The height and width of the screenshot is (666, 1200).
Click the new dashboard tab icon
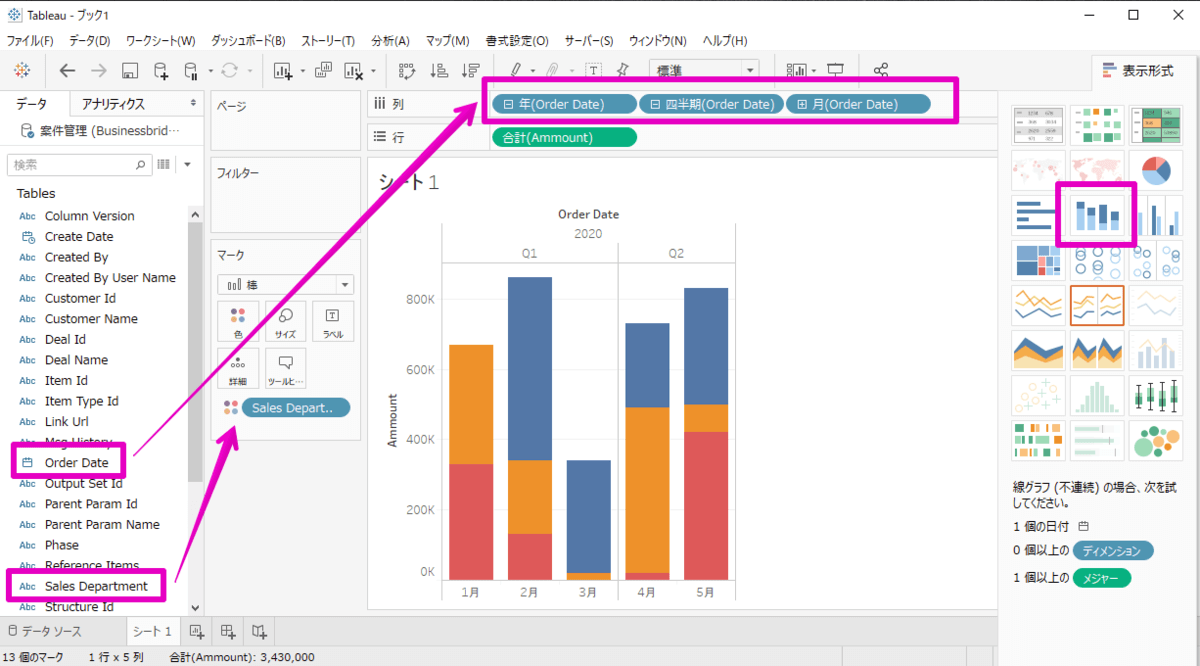[228, 631]
